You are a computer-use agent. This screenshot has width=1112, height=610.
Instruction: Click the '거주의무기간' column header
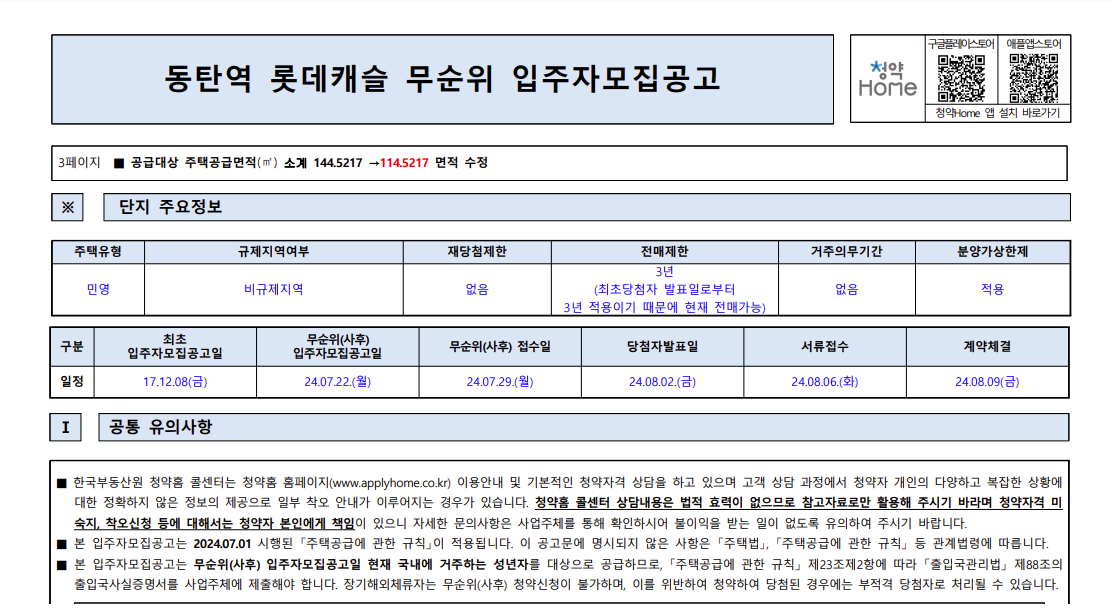pyautogui.click(x=847, y=252)
